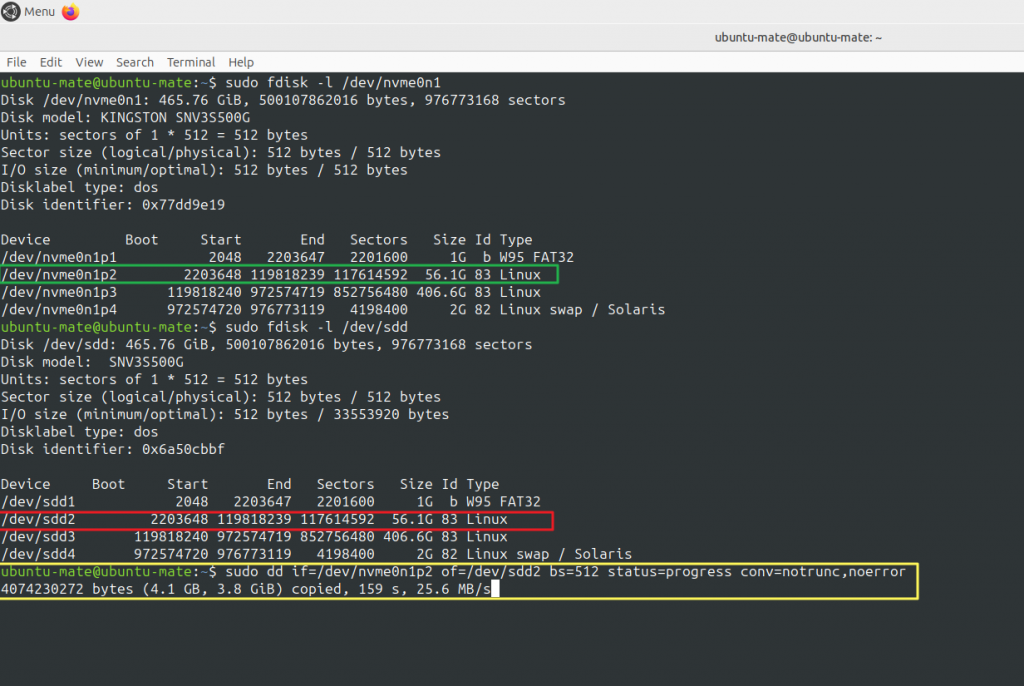Open the Help menu
The height and width of the screenshot is (686, 1024).
point(241,62)
